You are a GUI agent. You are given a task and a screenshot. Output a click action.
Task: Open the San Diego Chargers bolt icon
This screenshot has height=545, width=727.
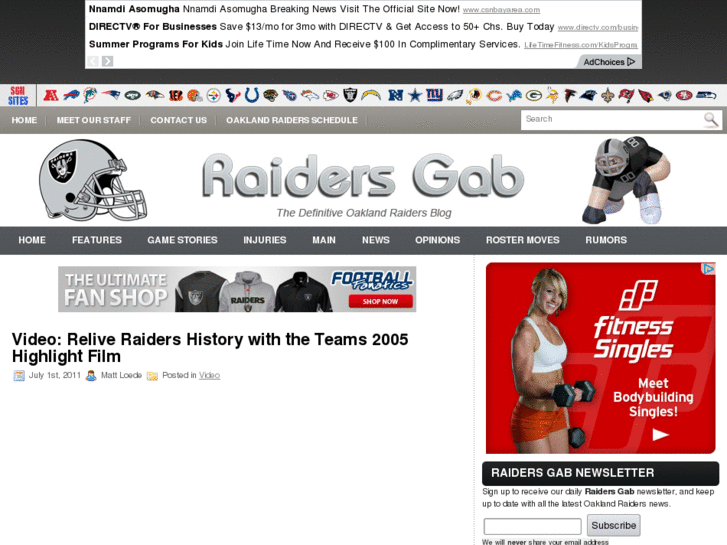tap(371, 96)
